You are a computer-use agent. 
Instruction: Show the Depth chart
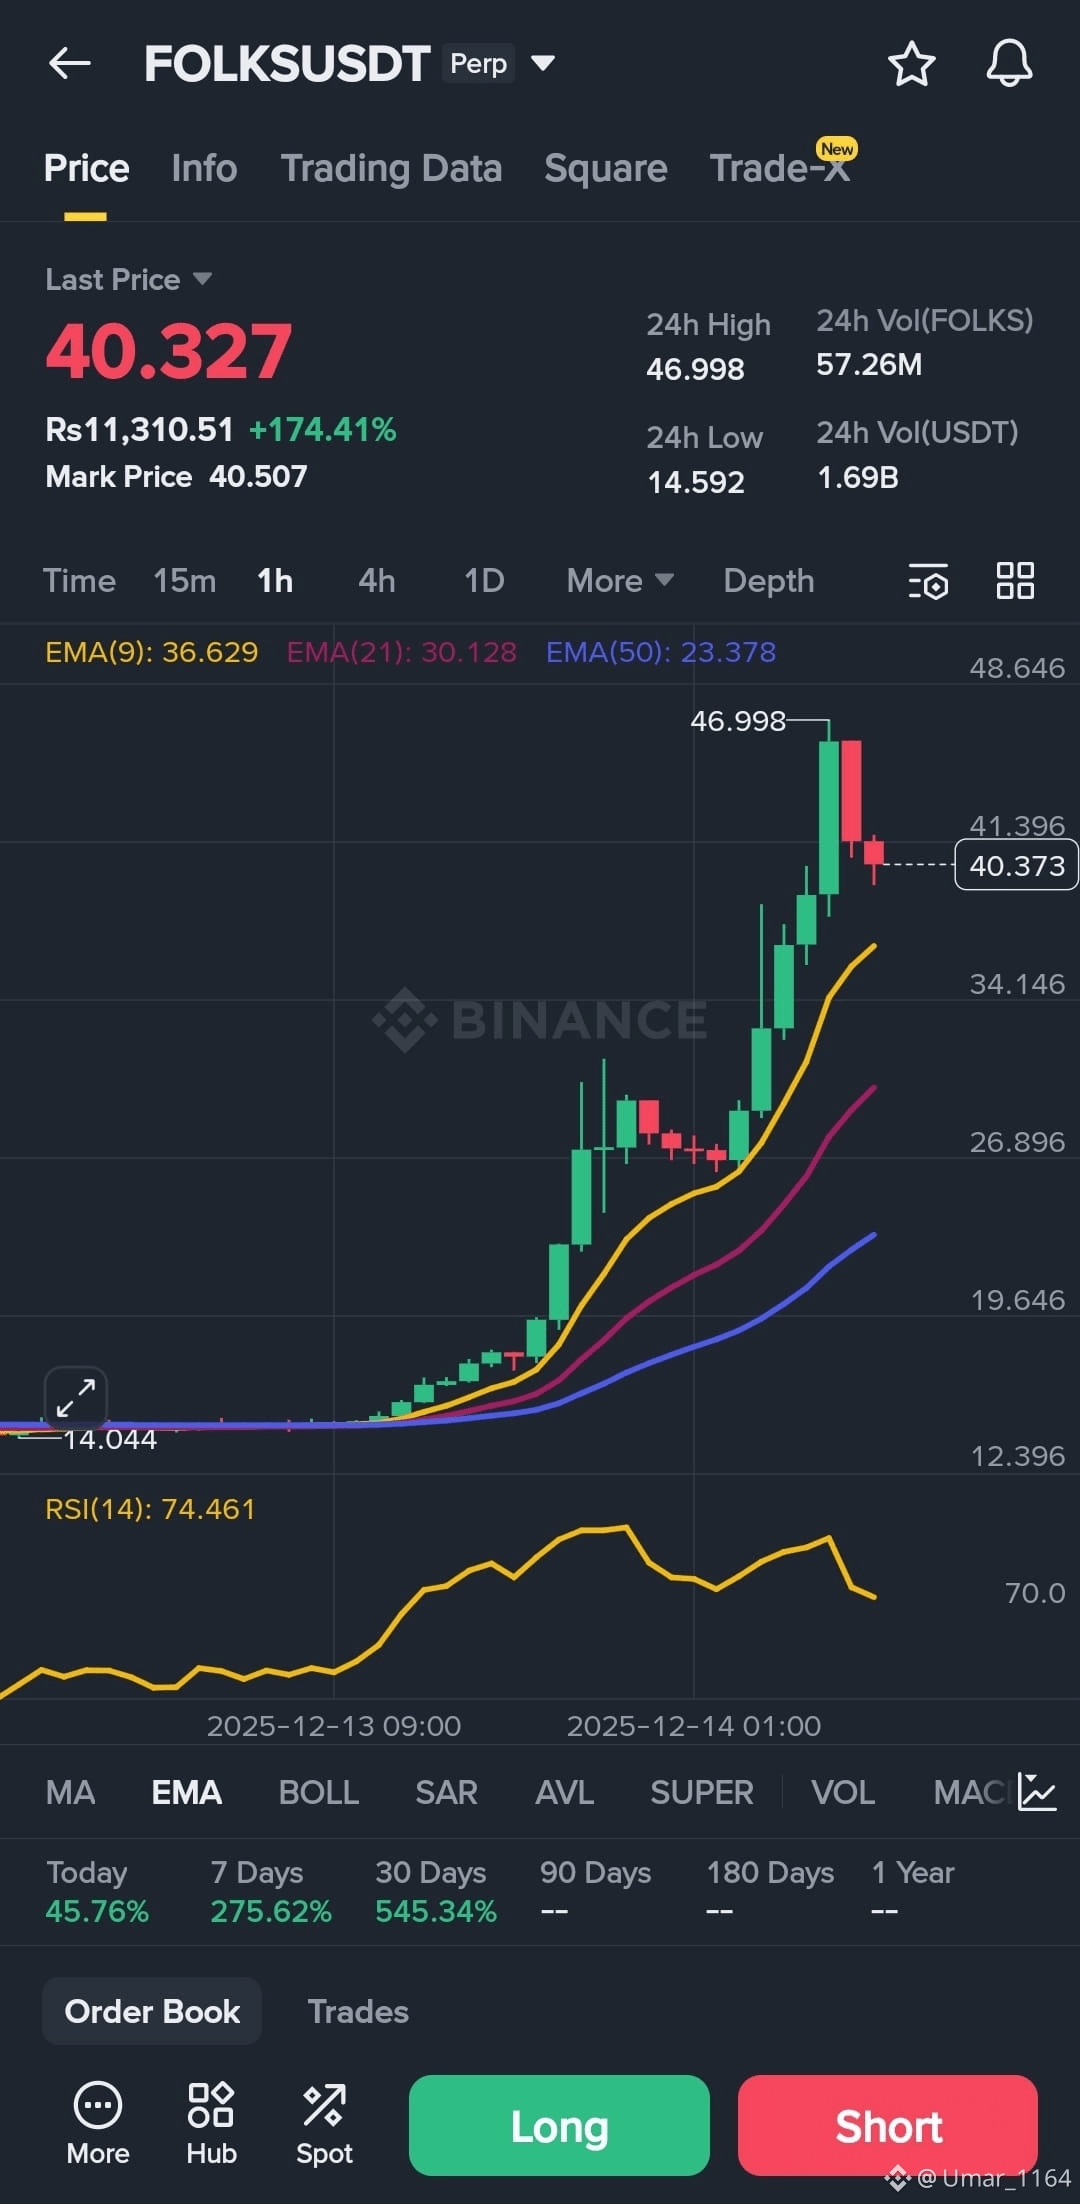click(769, 581)
